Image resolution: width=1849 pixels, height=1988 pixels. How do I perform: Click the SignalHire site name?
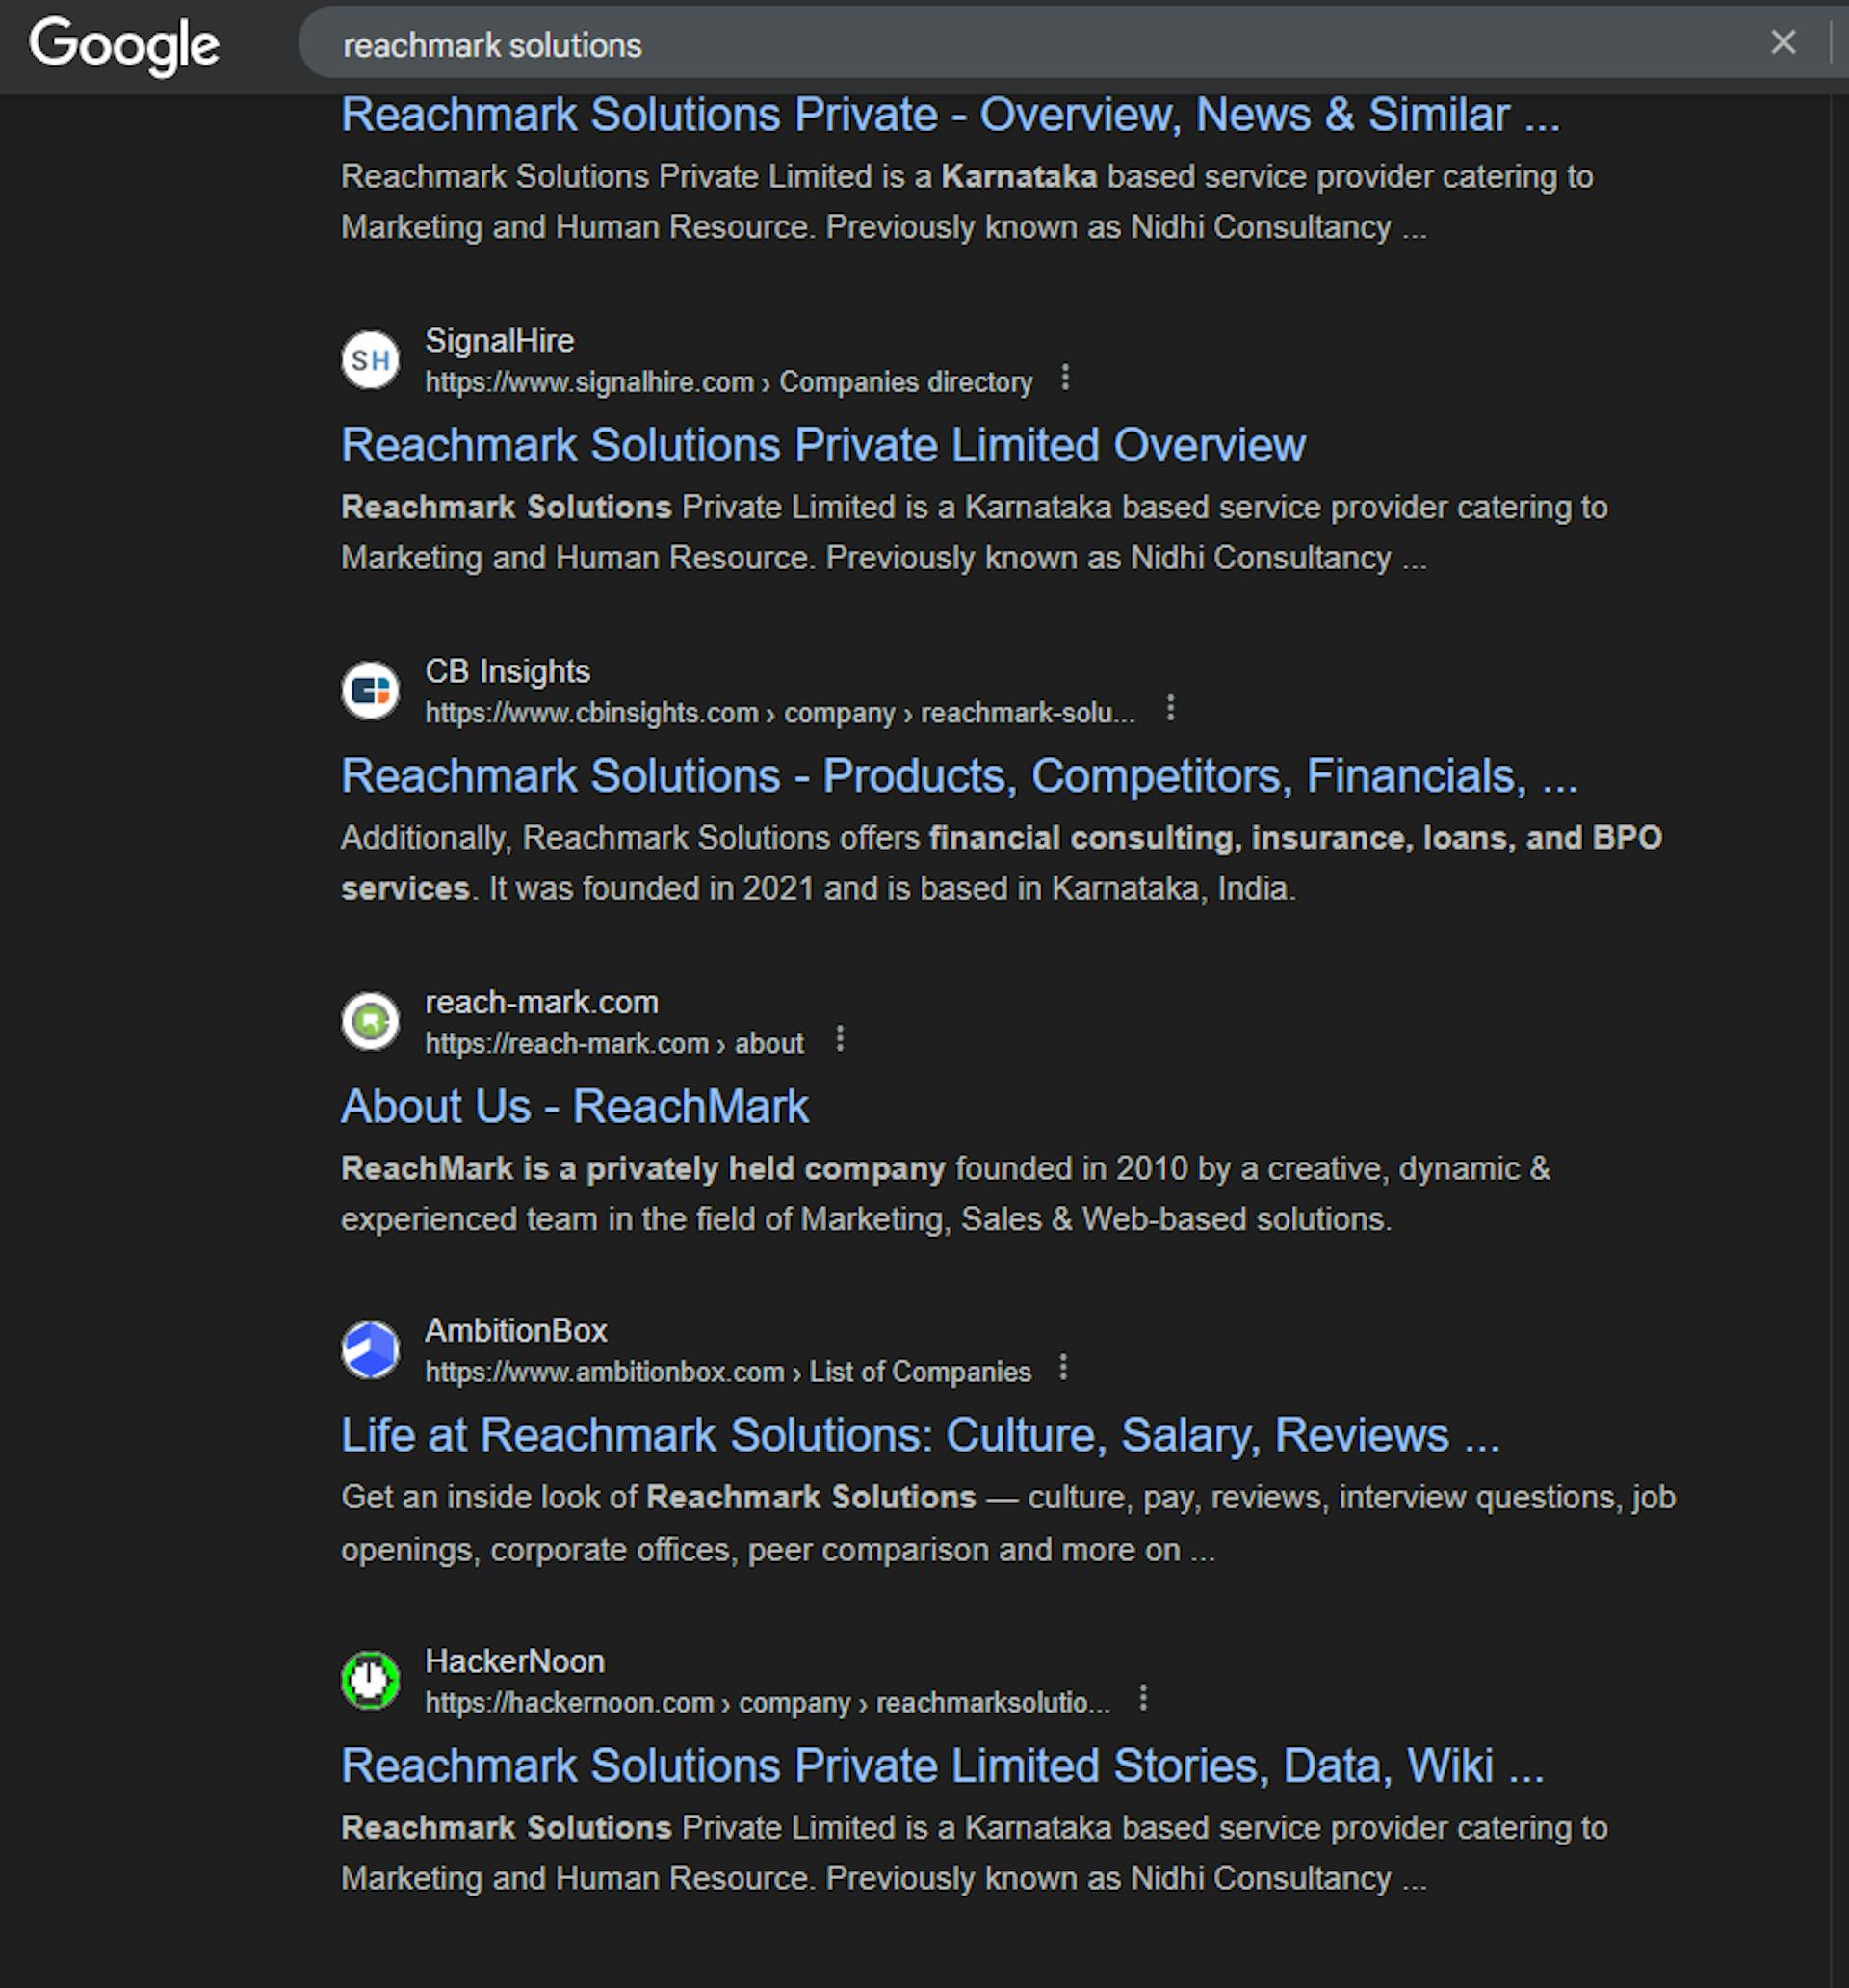[499, 342]
